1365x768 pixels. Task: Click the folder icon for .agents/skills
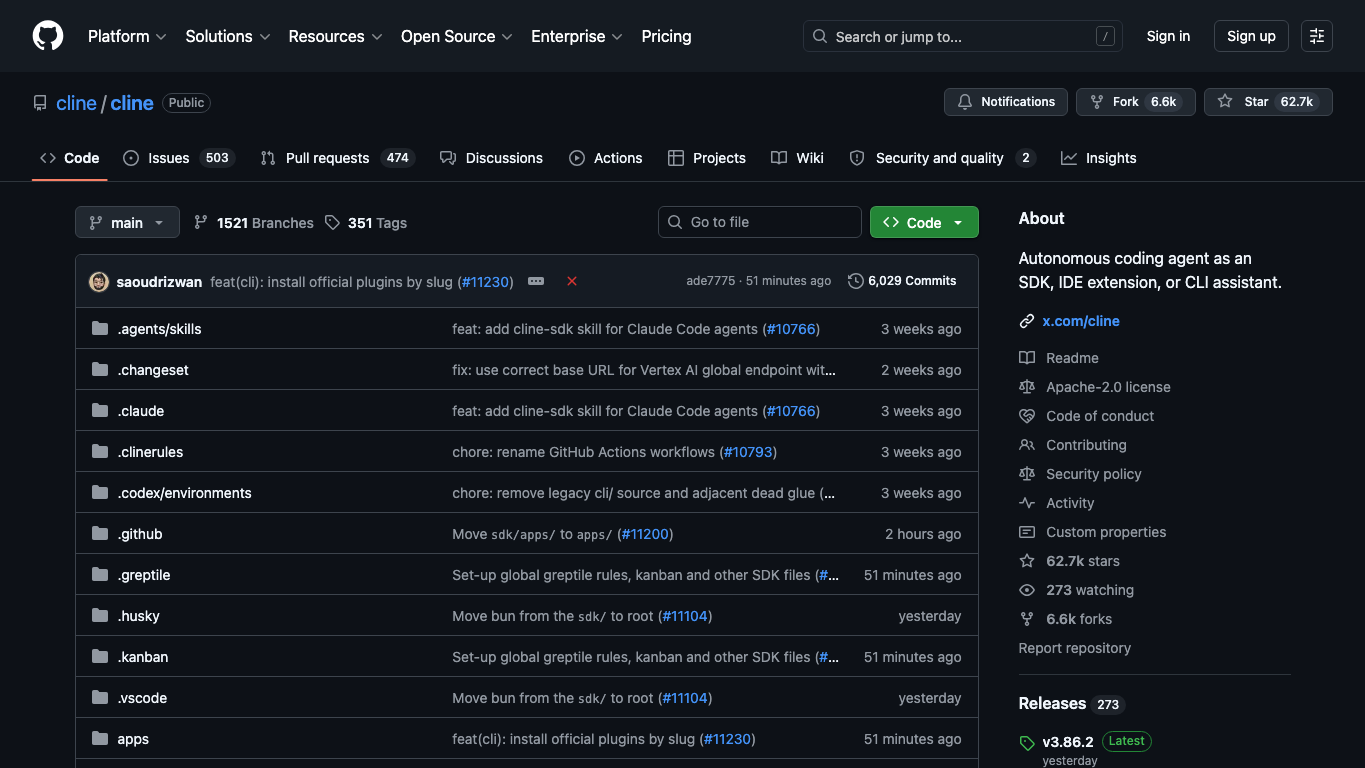tap(100, 329)
